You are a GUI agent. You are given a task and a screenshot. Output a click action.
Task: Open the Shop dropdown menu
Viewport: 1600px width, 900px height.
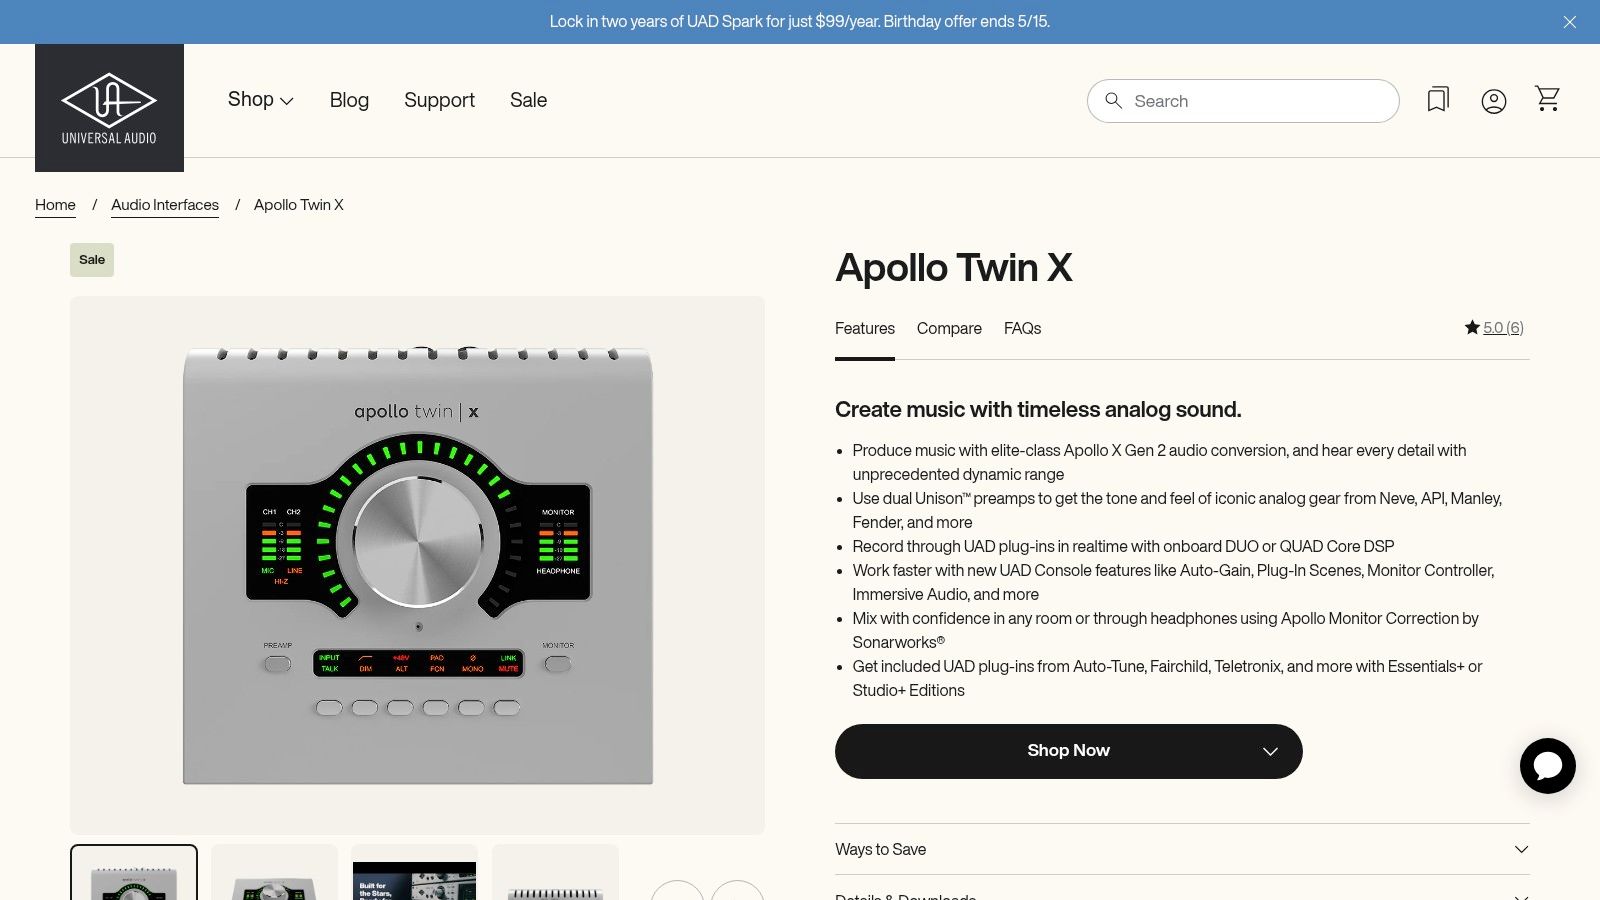260,100
